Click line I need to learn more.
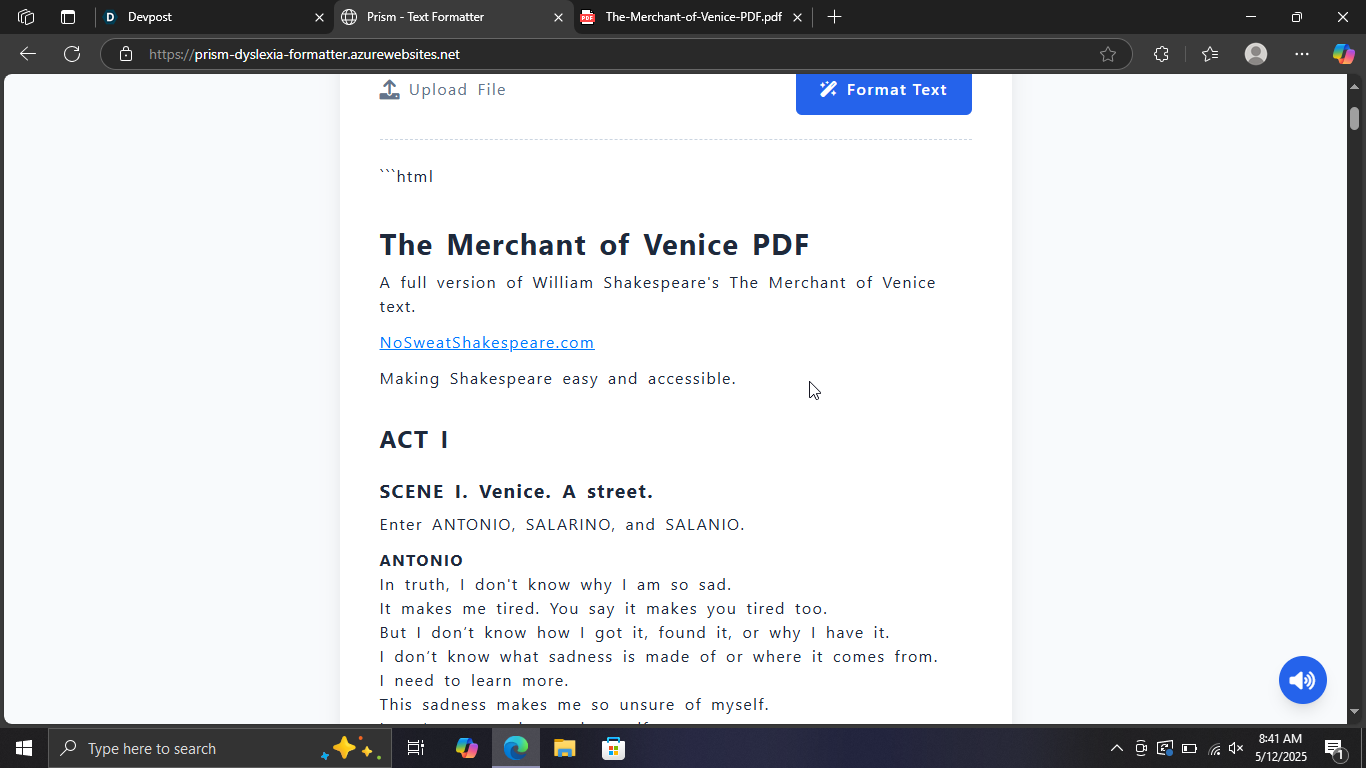The image size is (1366, 768). tap(474, 681)
